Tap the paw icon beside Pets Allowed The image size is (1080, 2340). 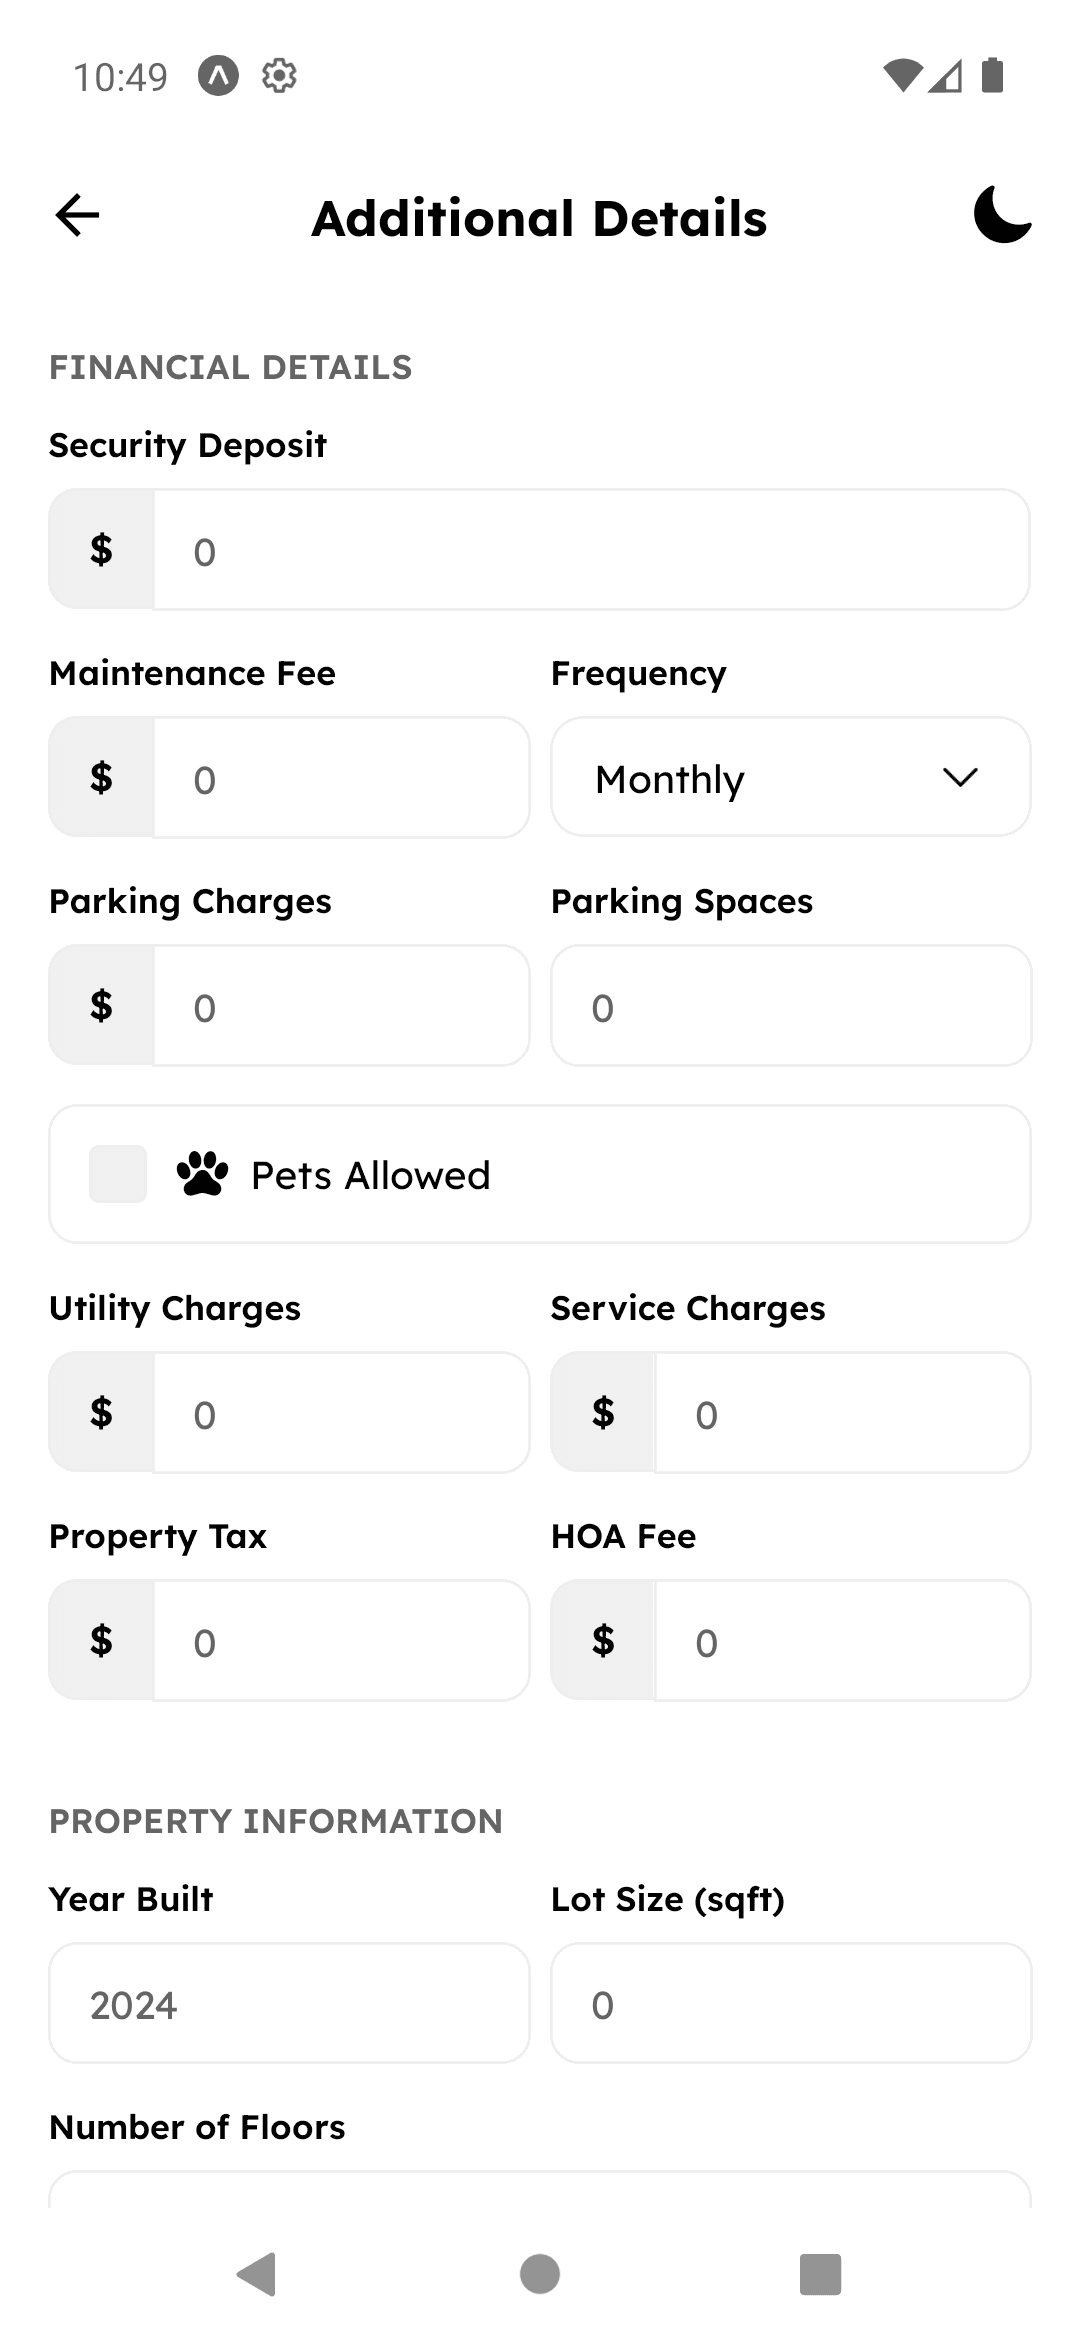point(202,1174)
